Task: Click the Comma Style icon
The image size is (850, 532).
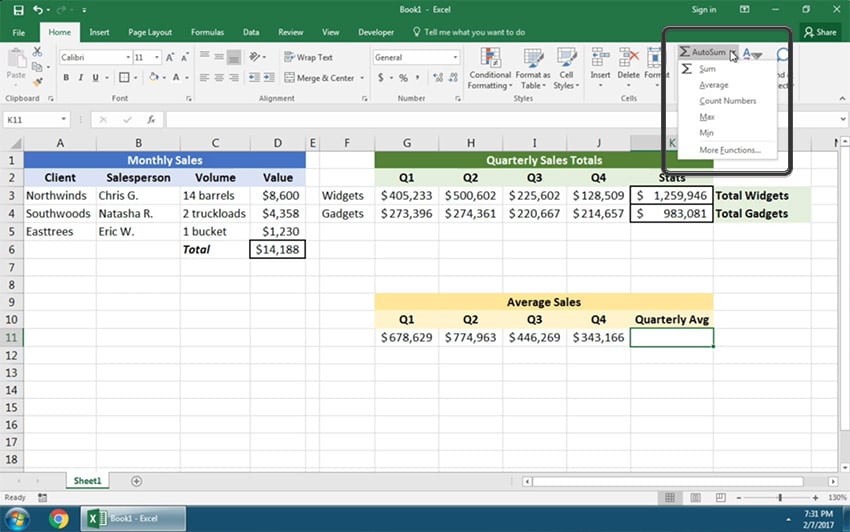Action: (x=417, y=78)
